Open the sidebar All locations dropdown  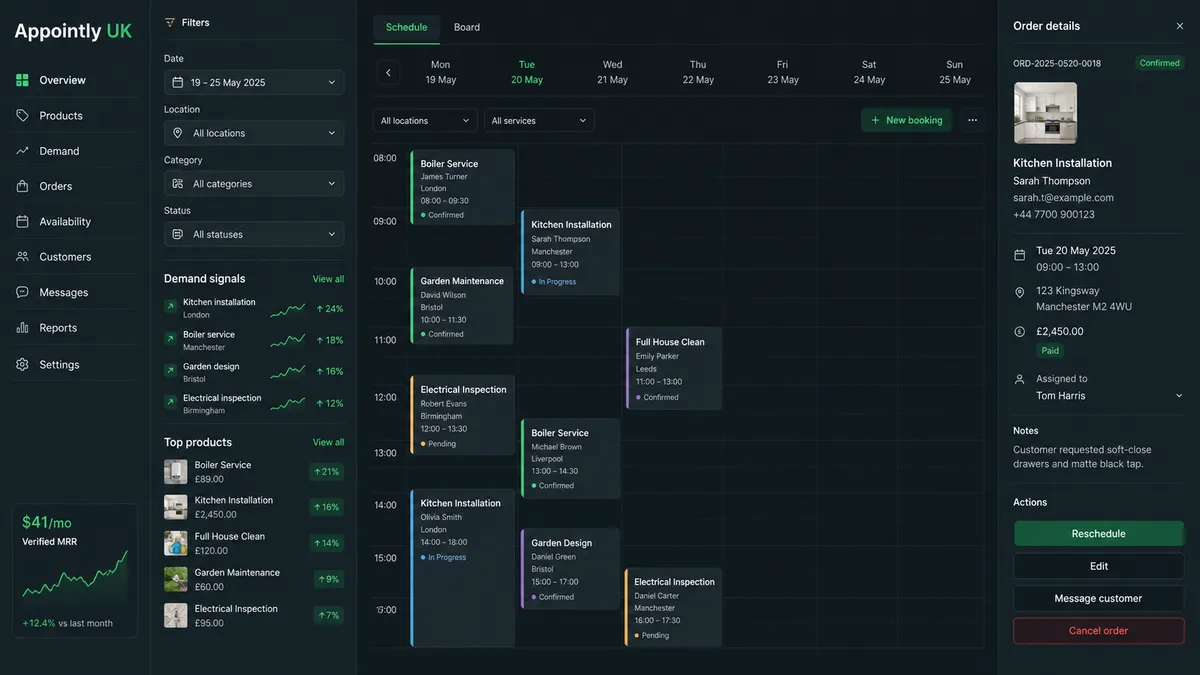pos(254,133)
